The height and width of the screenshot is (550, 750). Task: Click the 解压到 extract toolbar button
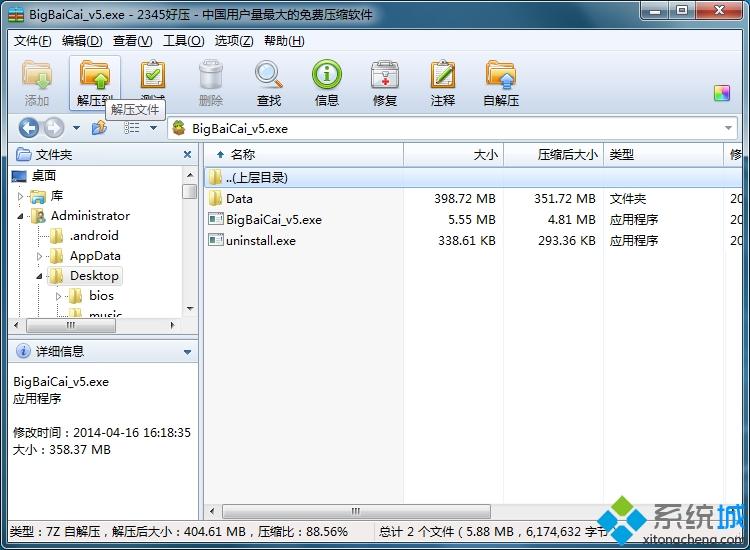tap(95, 82)
